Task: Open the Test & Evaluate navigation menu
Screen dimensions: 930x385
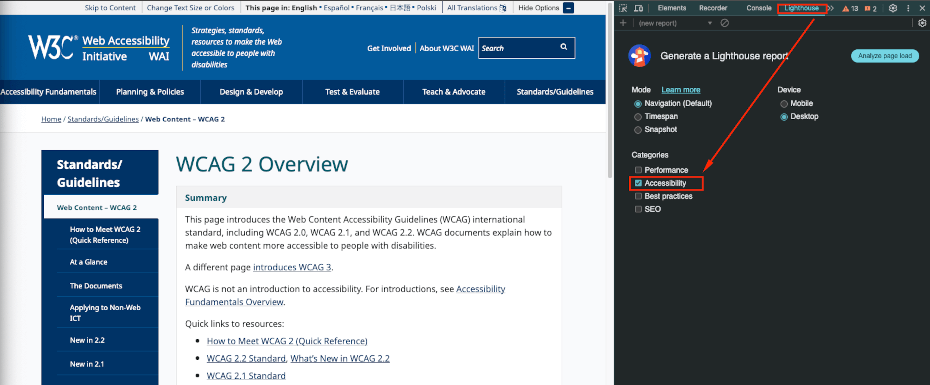Action: tap(352, 92)
